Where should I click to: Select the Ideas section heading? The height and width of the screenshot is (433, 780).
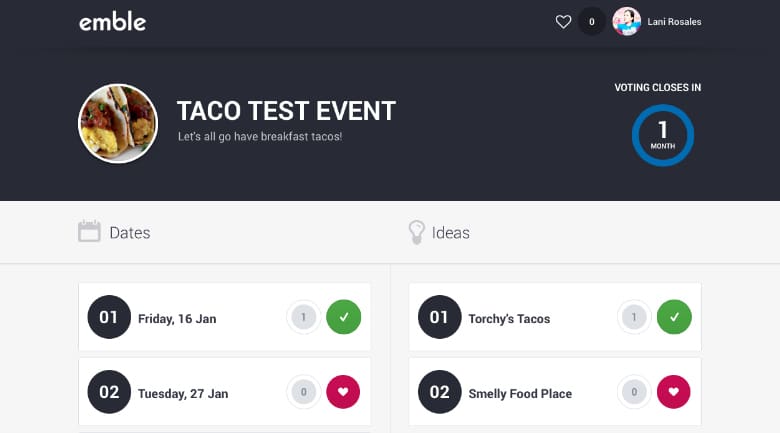(x=450, y=233)
